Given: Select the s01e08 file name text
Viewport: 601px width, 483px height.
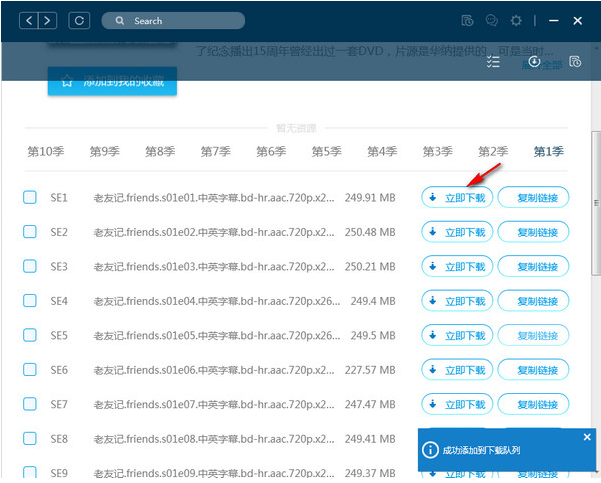Looking at the screenshot, I should tap(214, 439).
